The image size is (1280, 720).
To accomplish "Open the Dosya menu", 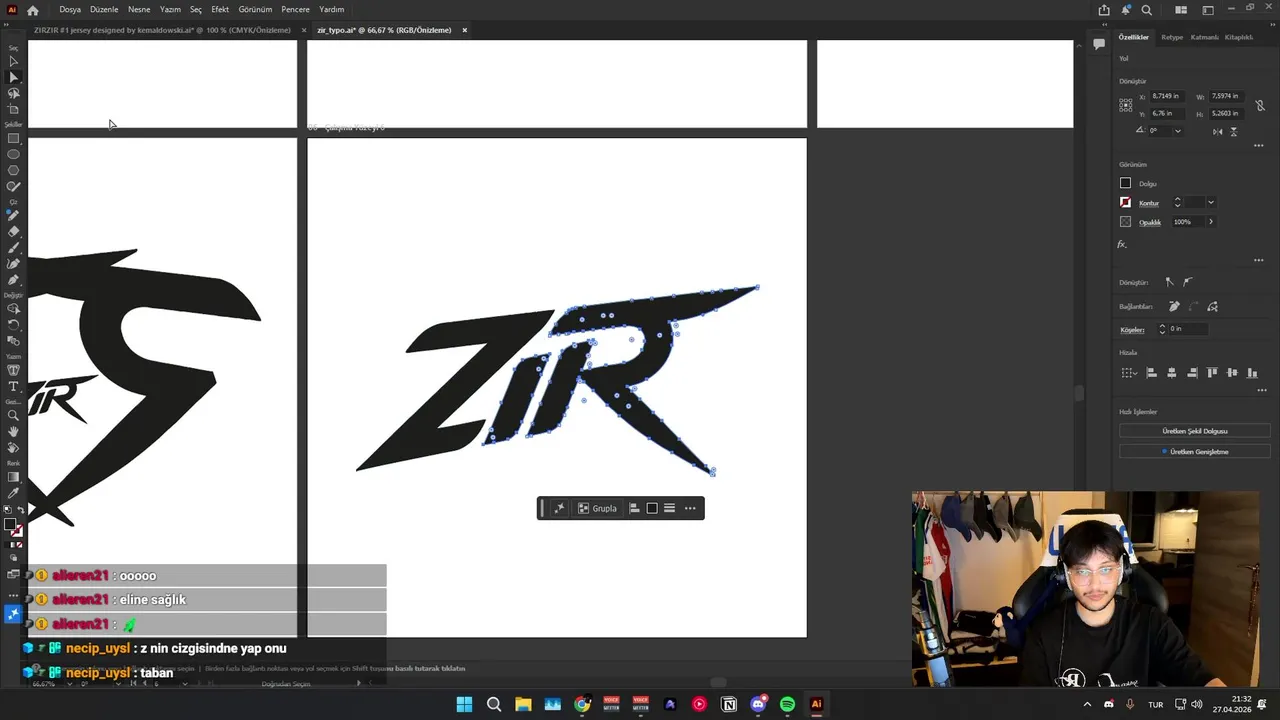I will click(70, 10).
